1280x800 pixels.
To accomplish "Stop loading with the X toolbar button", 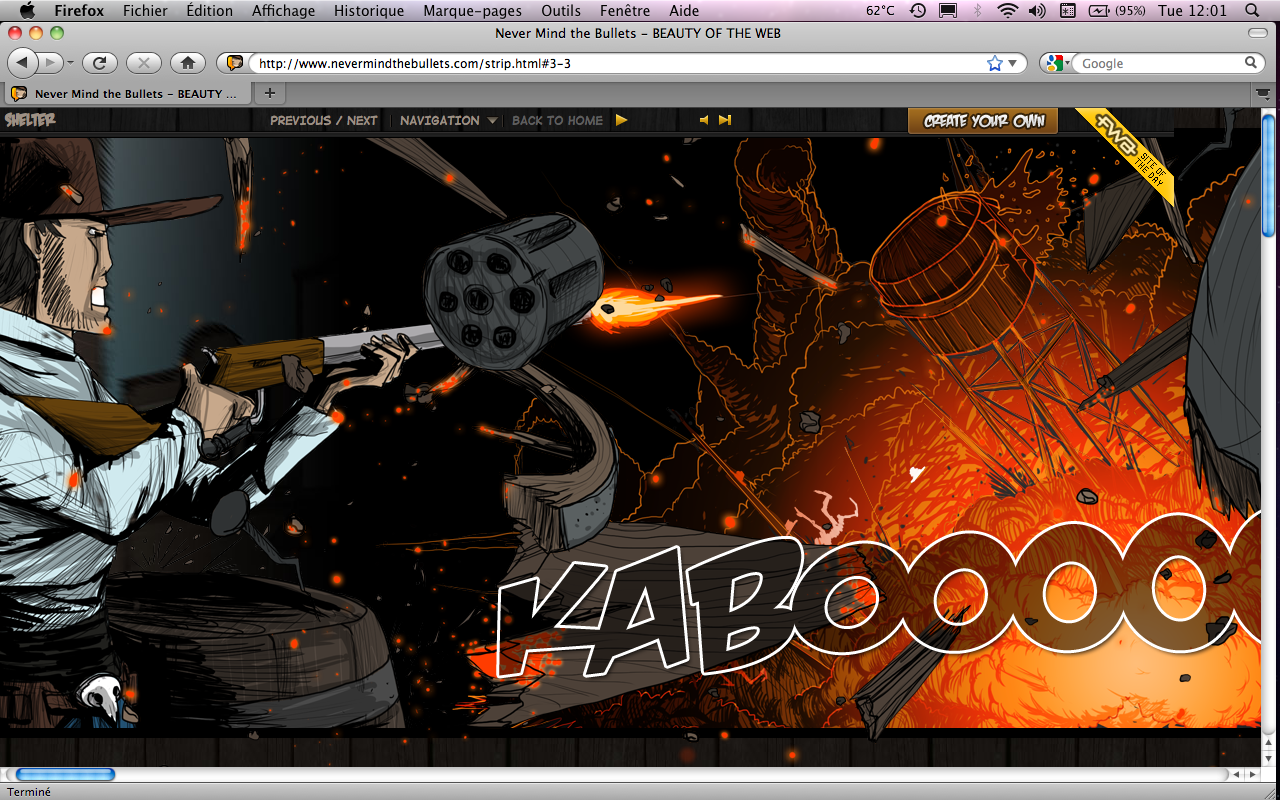I will [x=144, y=62].
